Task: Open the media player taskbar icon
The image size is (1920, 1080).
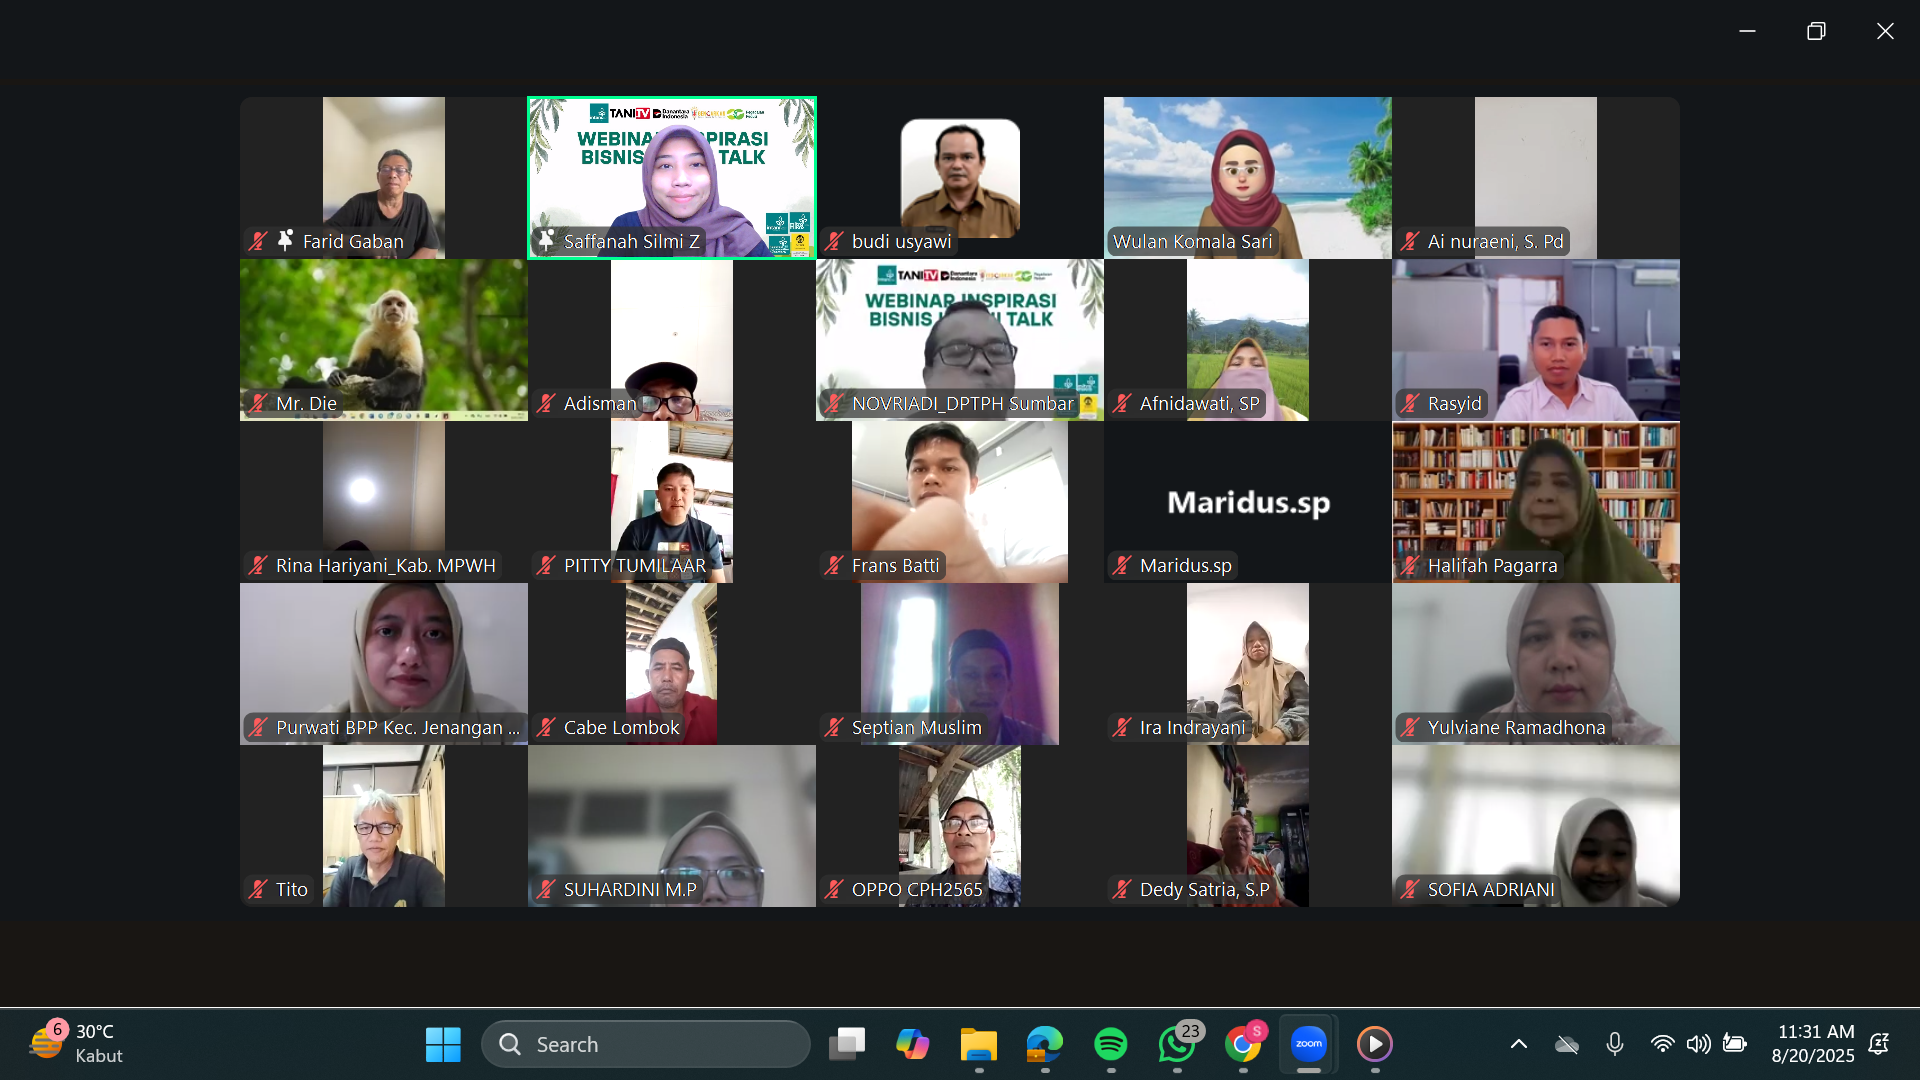Action: pos(1374,1044)
